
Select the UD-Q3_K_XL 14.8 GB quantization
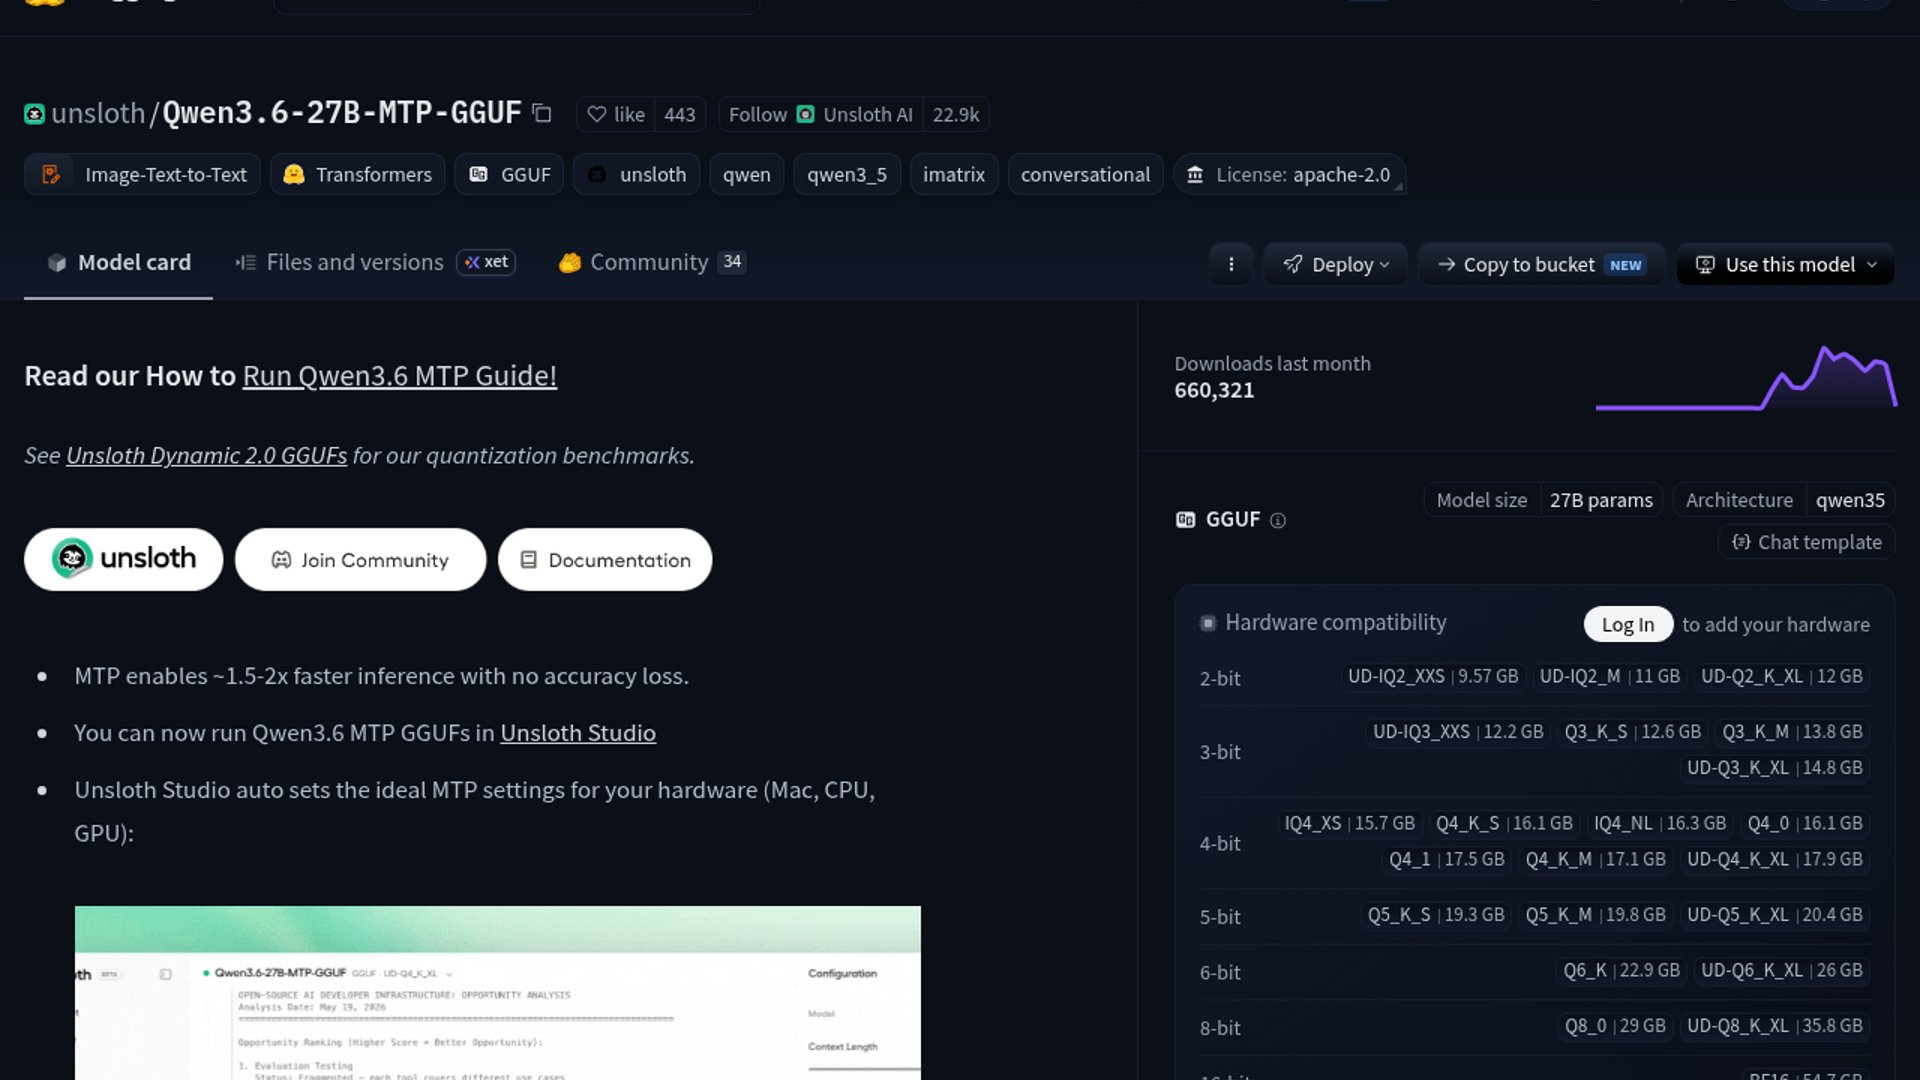click(x=1774, y=768)
